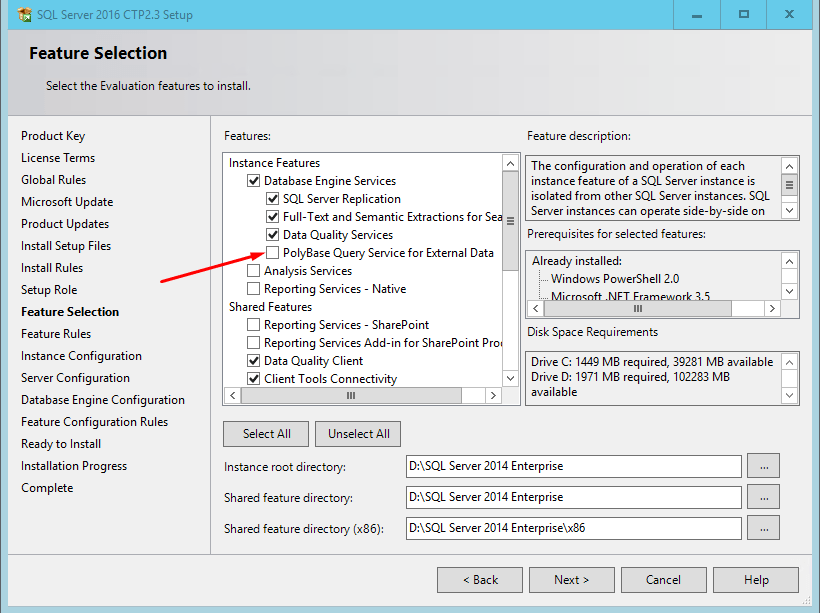Click the features list scroll-right arrow
This screenshot has height=613, width=820.
(x=493, y=395)
